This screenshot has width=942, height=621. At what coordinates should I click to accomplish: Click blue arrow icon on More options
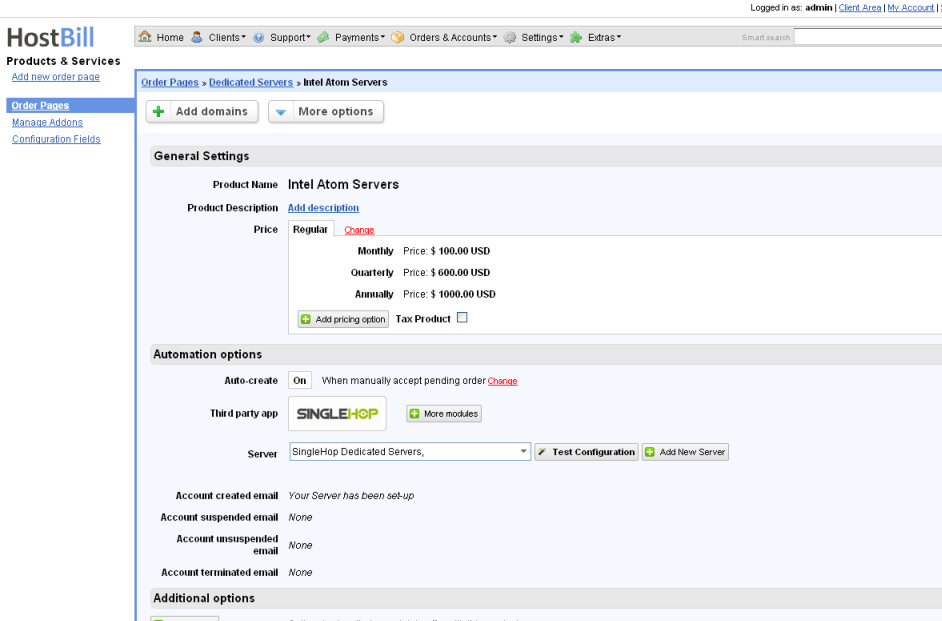pos(281,112)
